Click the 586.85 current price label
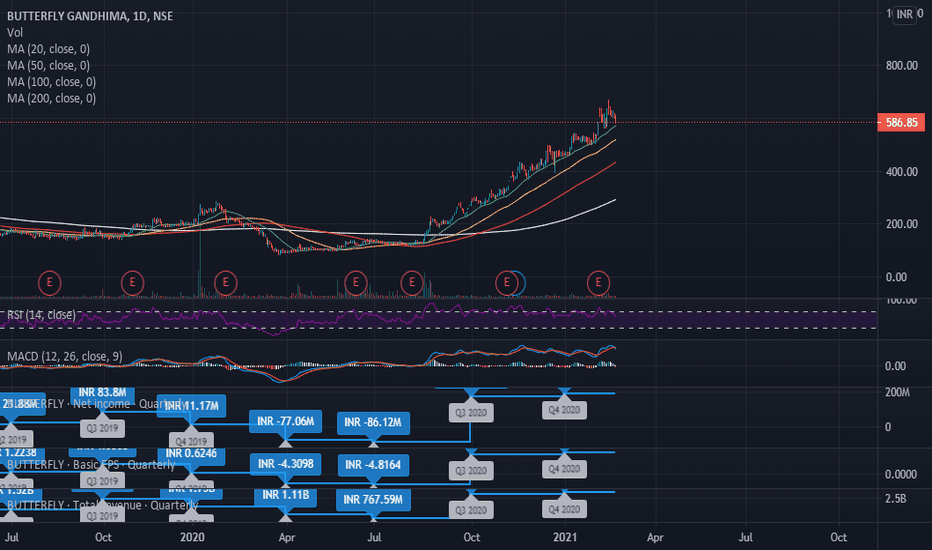Viewport: 932px width, 550px height. [x=901, y=122]
